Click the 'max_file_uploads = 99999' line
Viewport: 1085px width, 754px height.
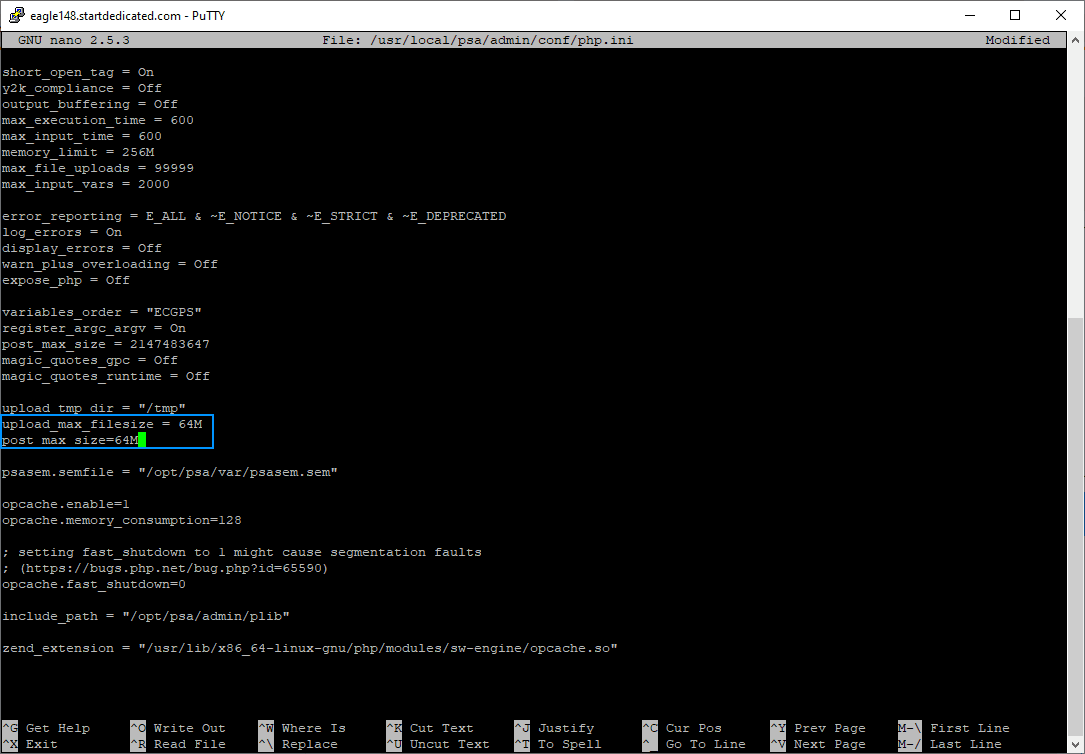[x=98, y=168]
